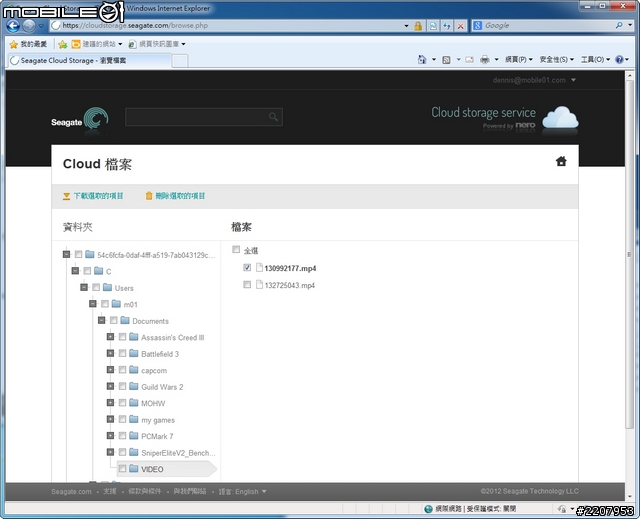
Task: Click the VIDEO folder icon
Action: 133,468
